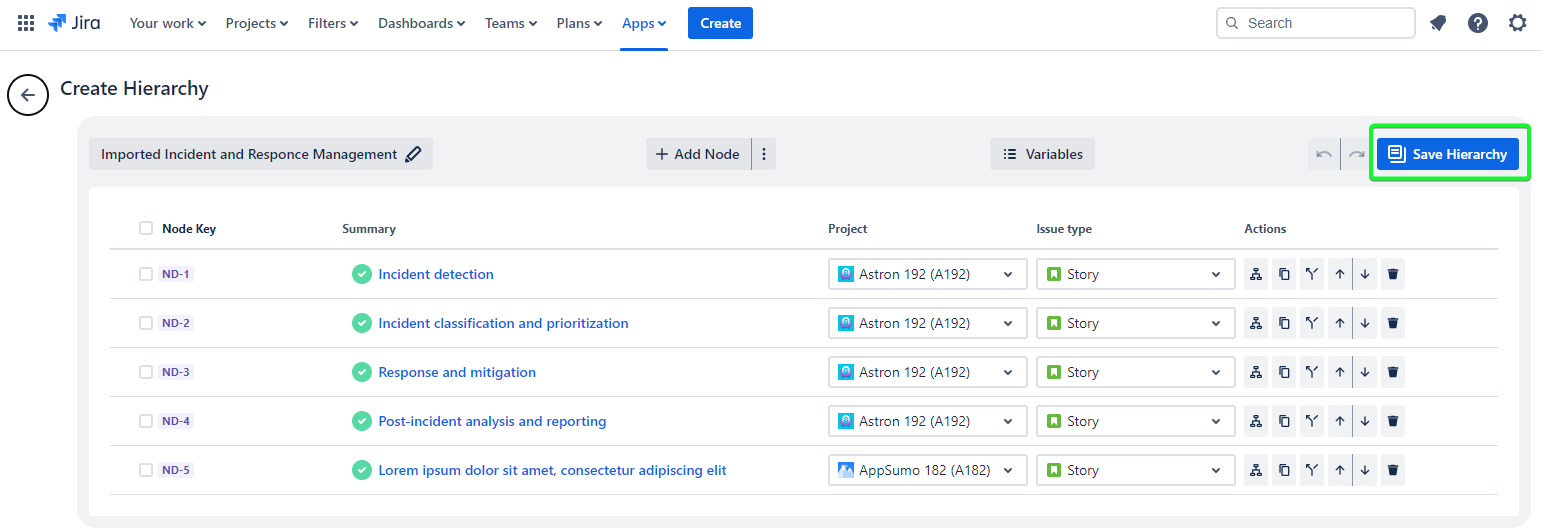Open the Incident detection summary link
Image resolution: width=1542 pixels, height=532 pixels.
click(x=435, y=274)
